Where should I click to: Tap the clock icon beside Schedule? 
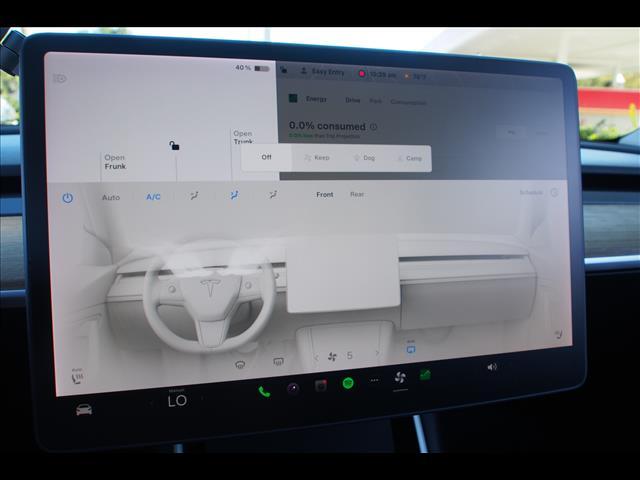(554, 192)
